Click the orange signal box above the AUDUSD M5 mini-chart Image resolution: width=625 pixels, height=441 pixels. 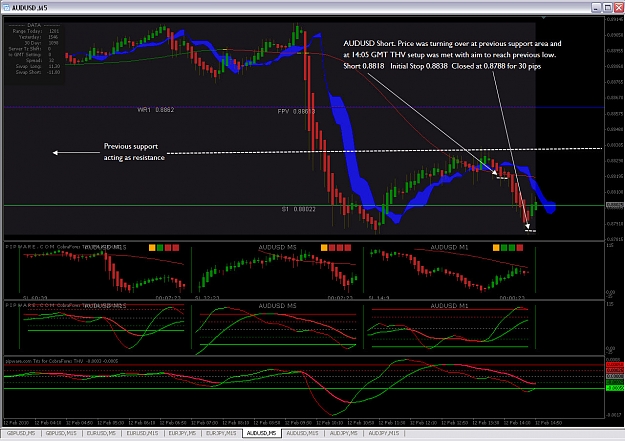click(324, 248)
